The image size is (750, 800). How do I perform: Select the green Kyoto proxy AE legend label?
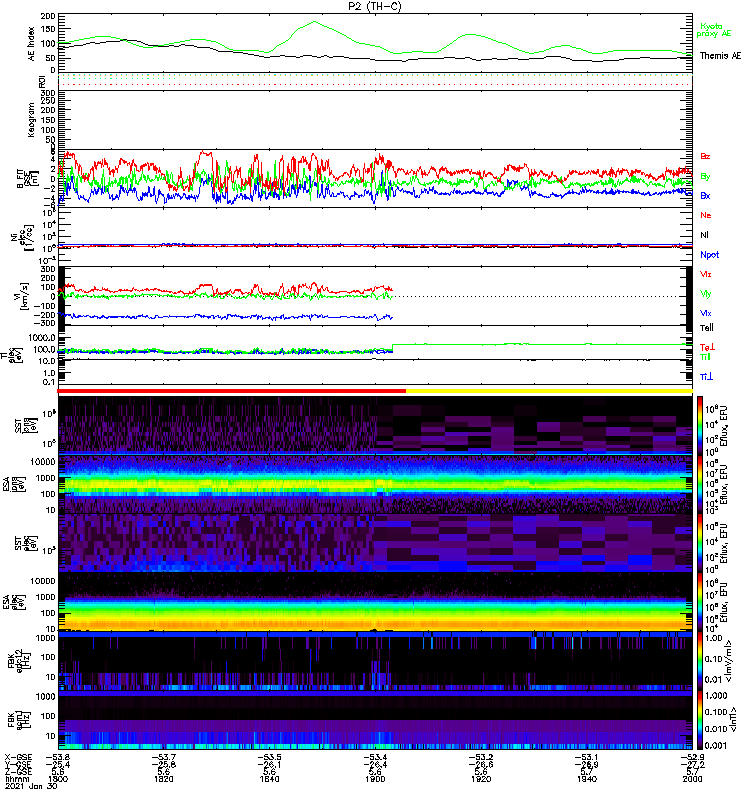tap(714, 30)
